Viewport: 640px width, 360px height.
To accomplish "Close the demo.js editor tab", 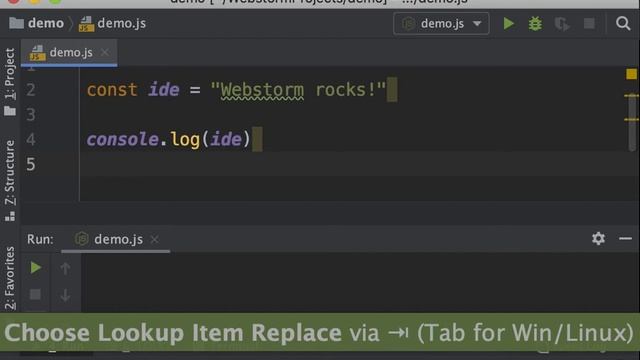I will point(105,52).
